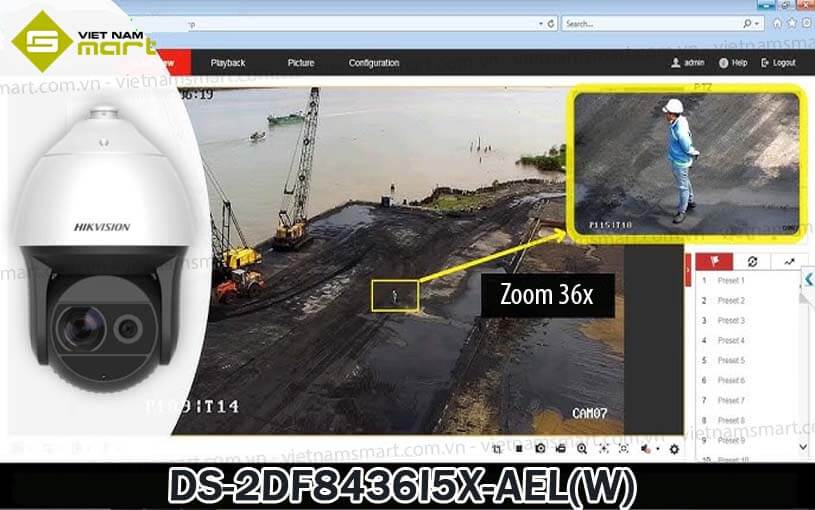Click the admin user link
Viewport: 815px width, 510px height.
click(688, 62)
